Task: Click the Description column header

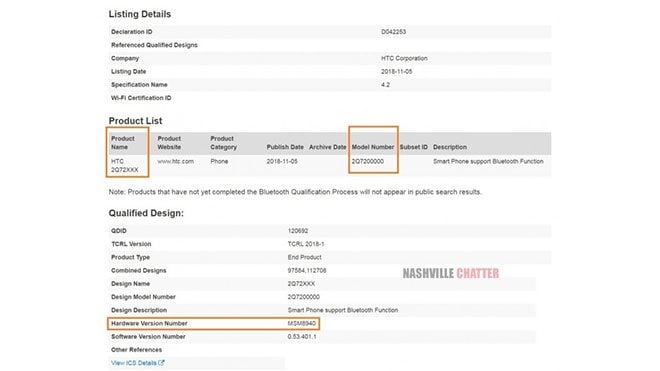Action: (x=450, y=147)
